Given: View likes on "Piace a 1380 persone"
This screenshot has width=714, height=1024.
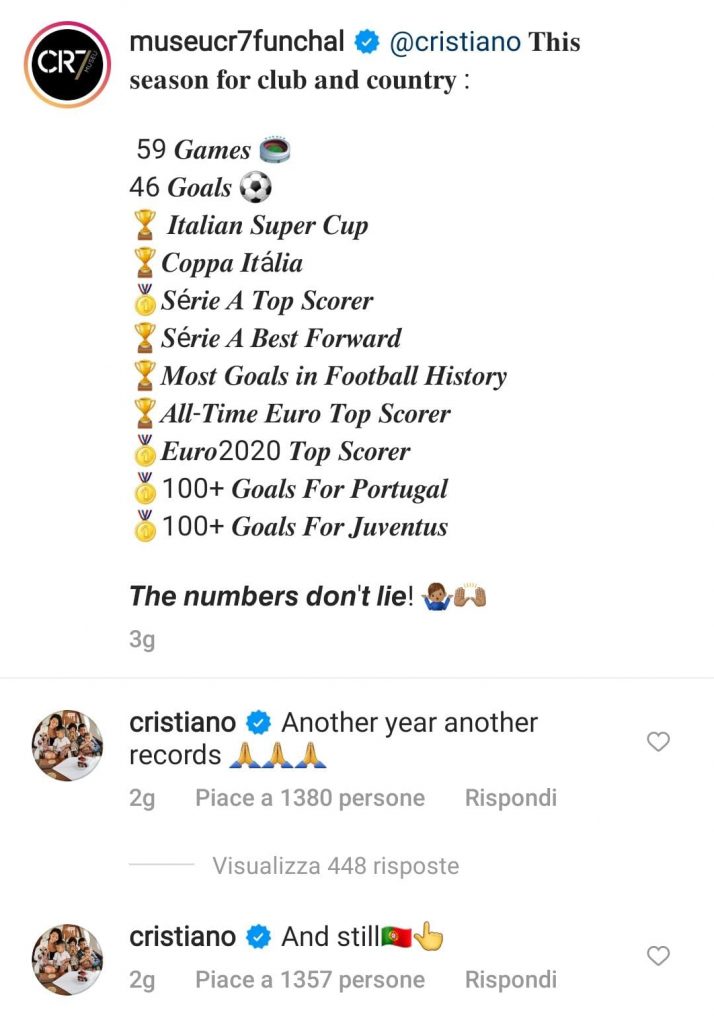Looking at the screenshot, I should [x=310, y=798].
